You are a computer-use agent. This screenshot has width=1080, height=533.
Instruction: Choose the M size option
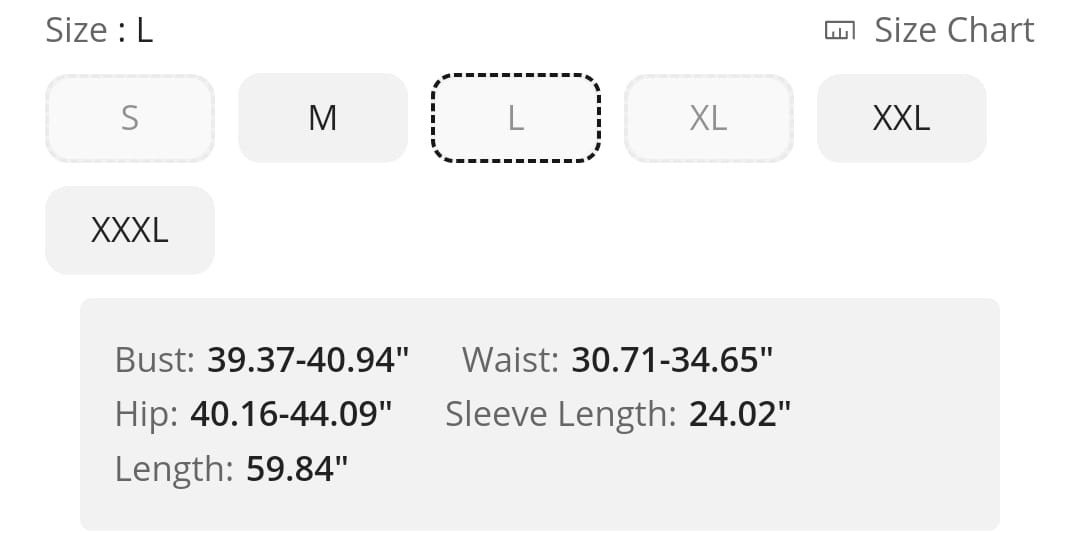pyautogui.click(x=323, y=118)
